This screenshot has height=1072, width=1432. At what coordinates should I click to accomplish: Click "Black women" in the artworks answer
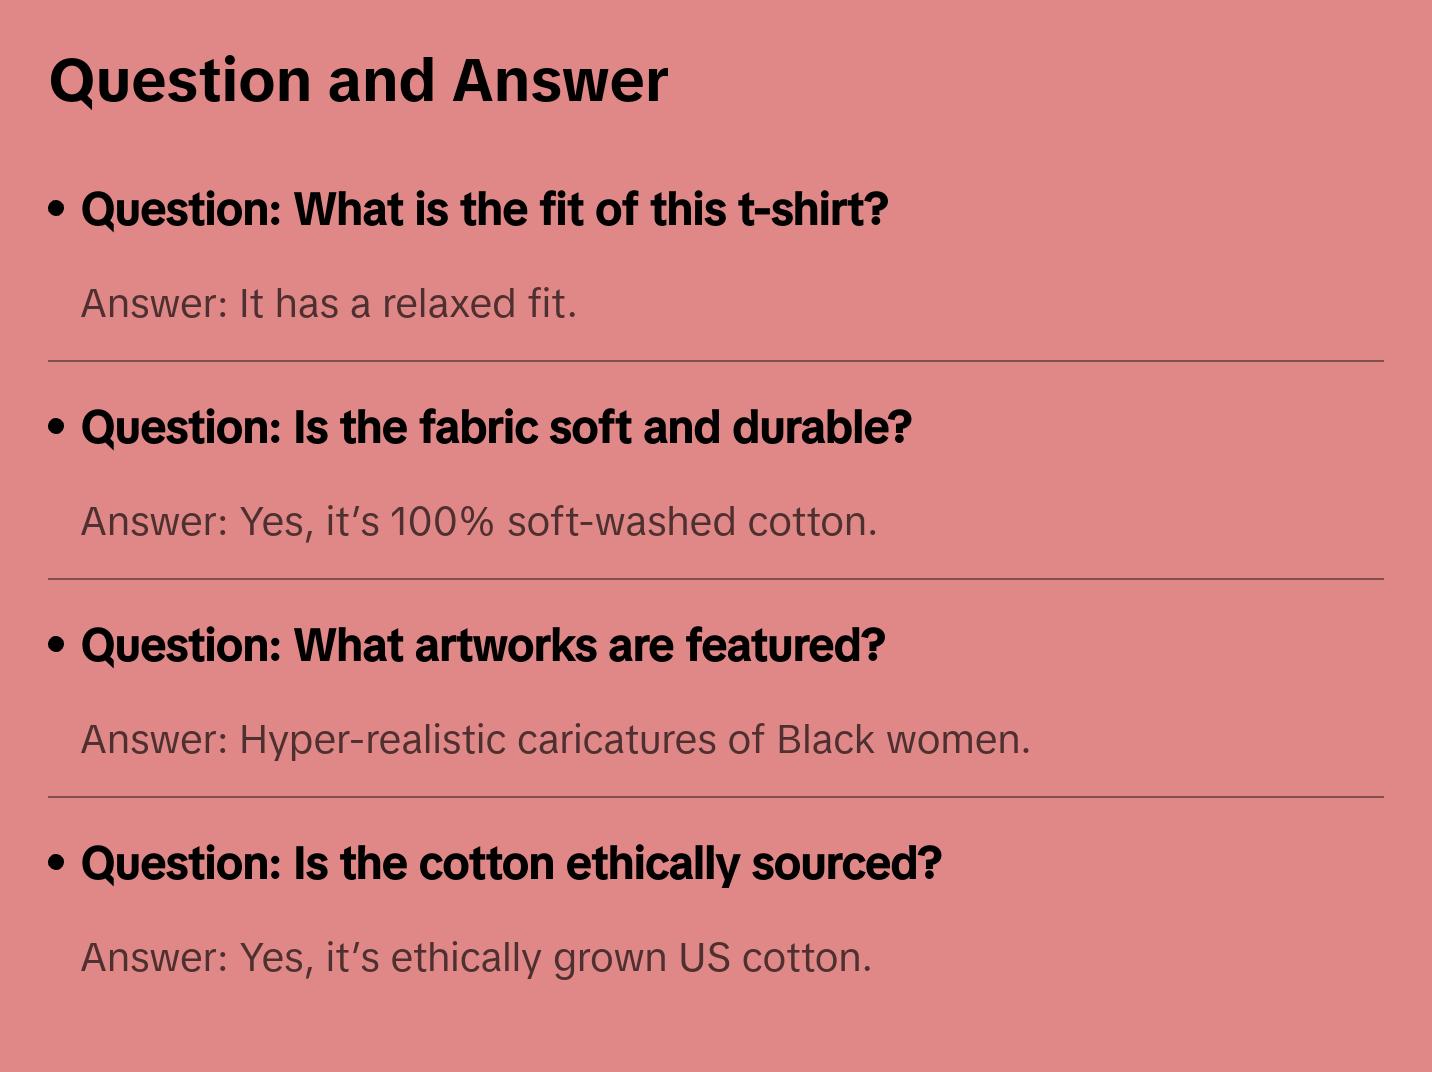[902, 740]
